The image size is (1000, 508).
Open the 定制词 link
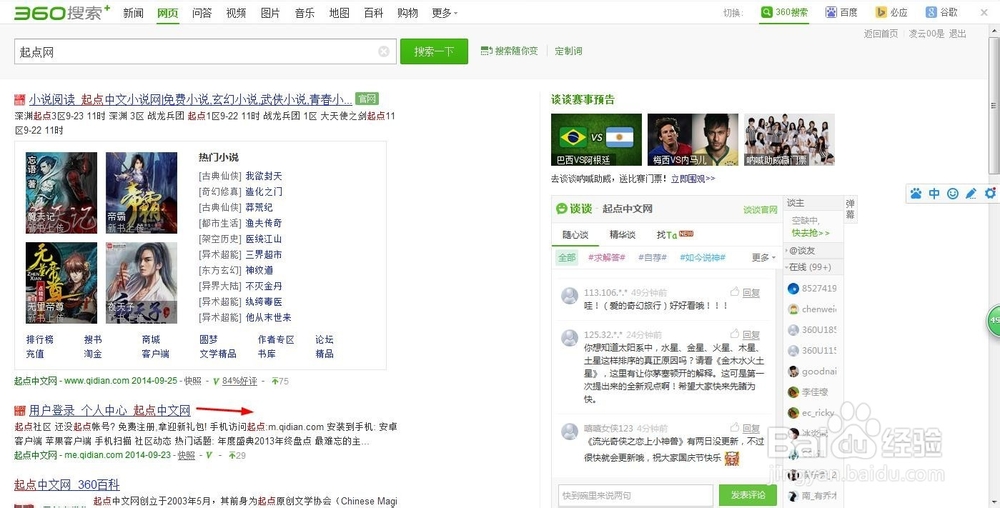[568, 51]
